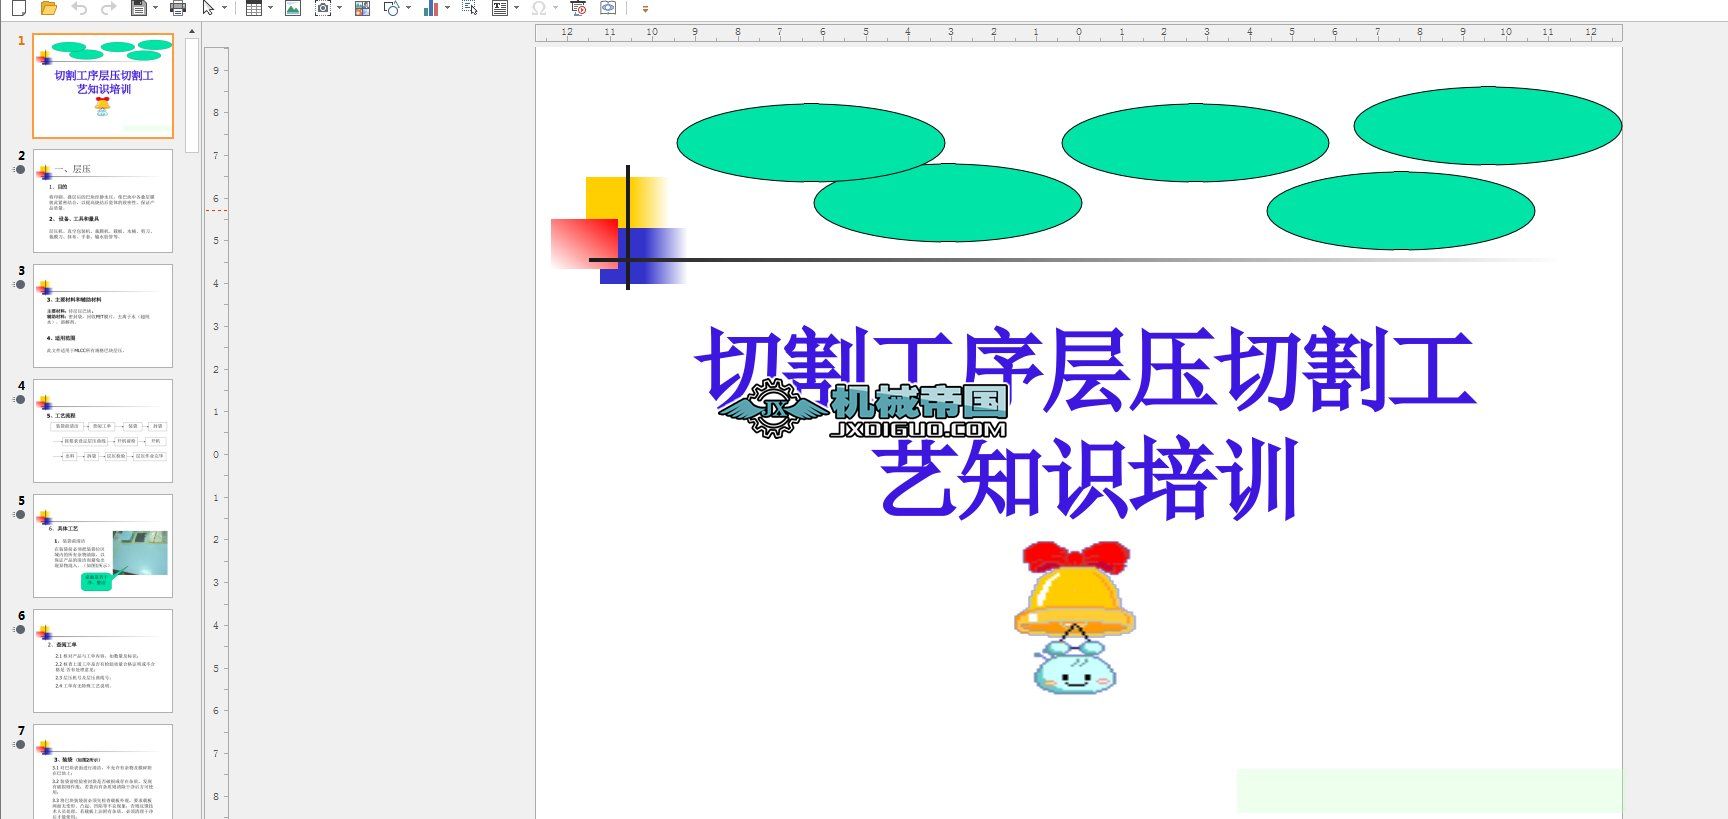Click the animation star icon beside slide 4

19,400
